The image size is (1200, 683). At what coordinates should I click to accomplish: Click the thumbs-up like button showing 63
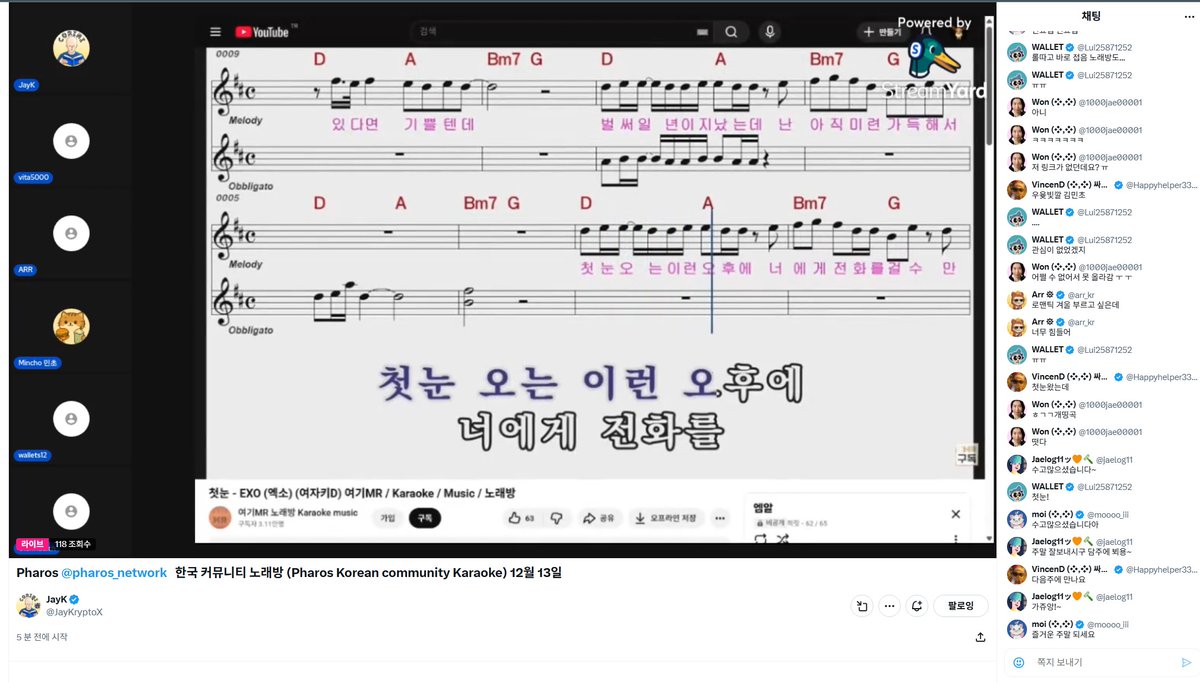[521, 518]
